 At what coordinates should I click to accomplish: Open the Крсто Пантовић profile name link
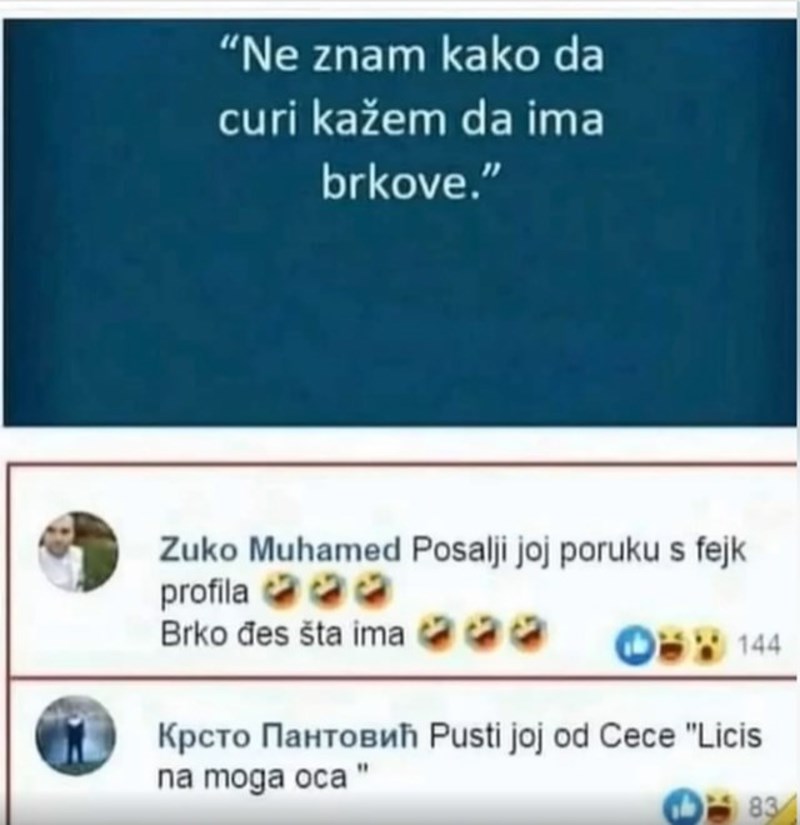pyautogui.click(x=287, y=736)
